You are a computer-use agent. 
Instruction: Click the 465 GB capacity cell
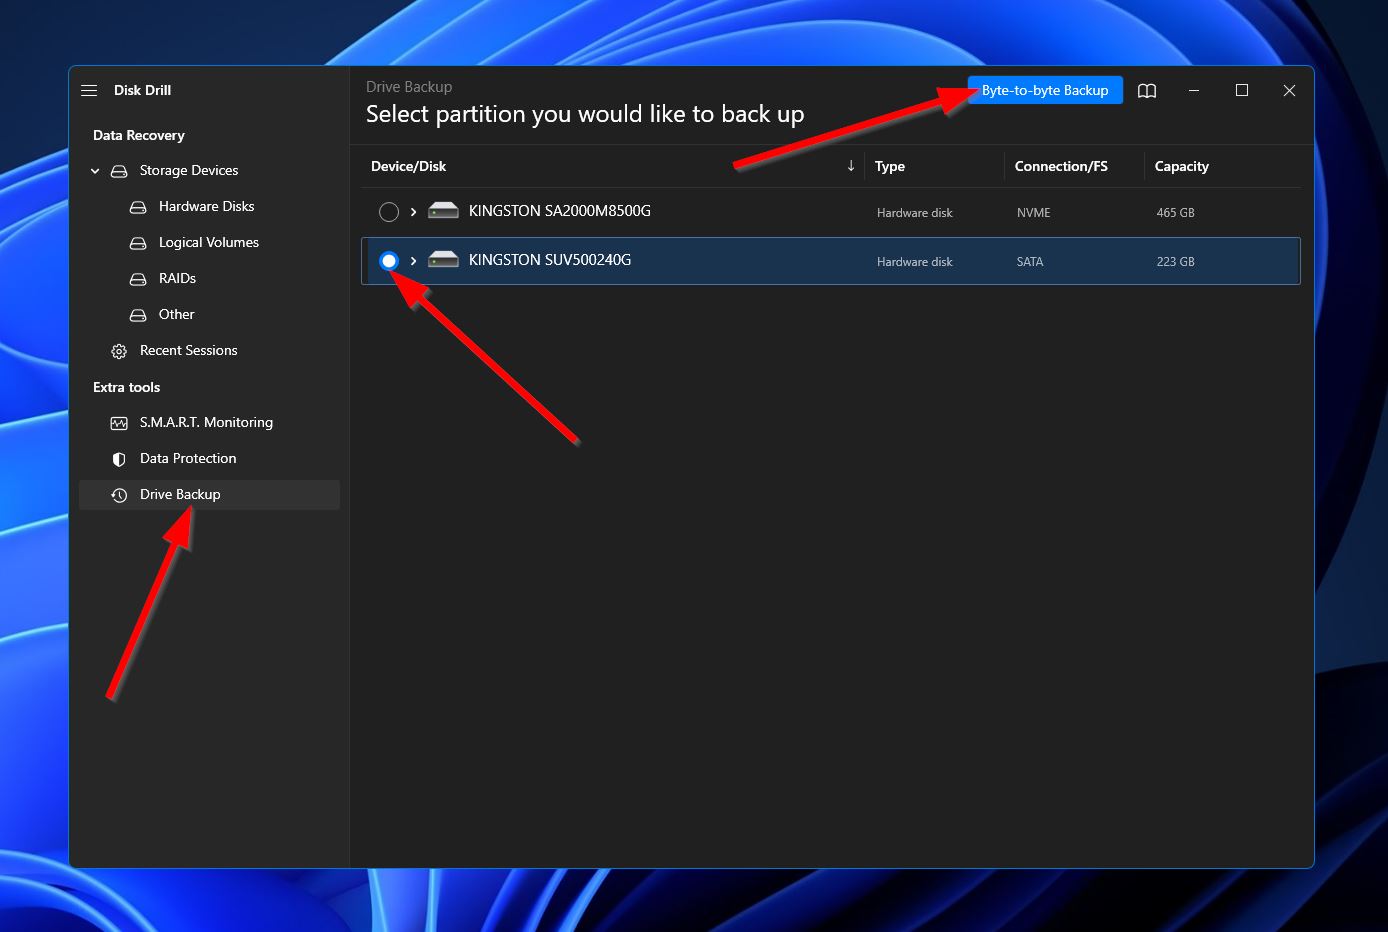point(1176,213)
